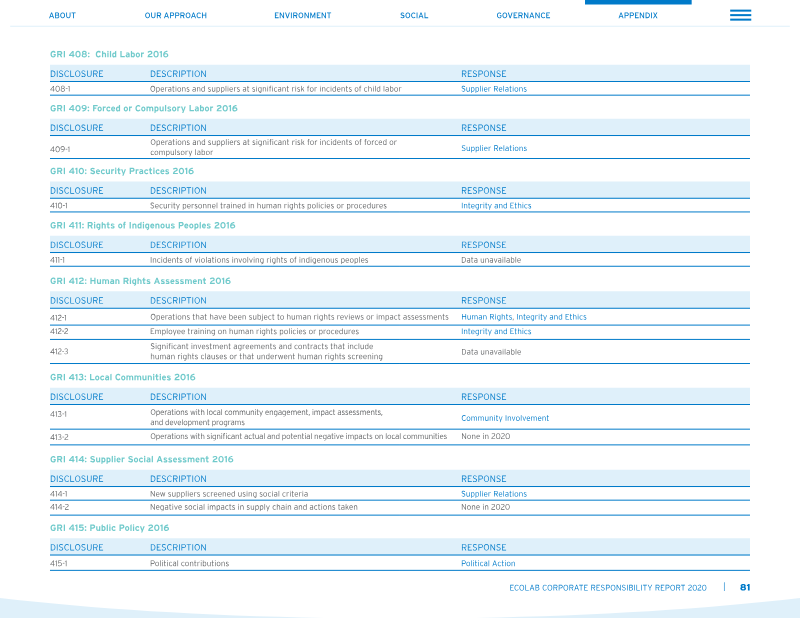Click the GRI 415 Public Policy heading

click(109, 528)
